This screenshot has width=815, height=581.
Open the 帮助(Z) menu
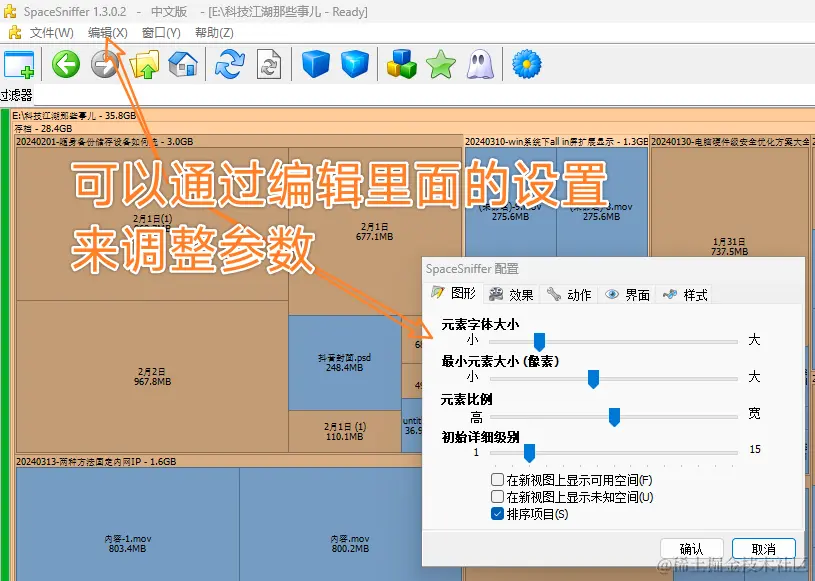point(214,33)
